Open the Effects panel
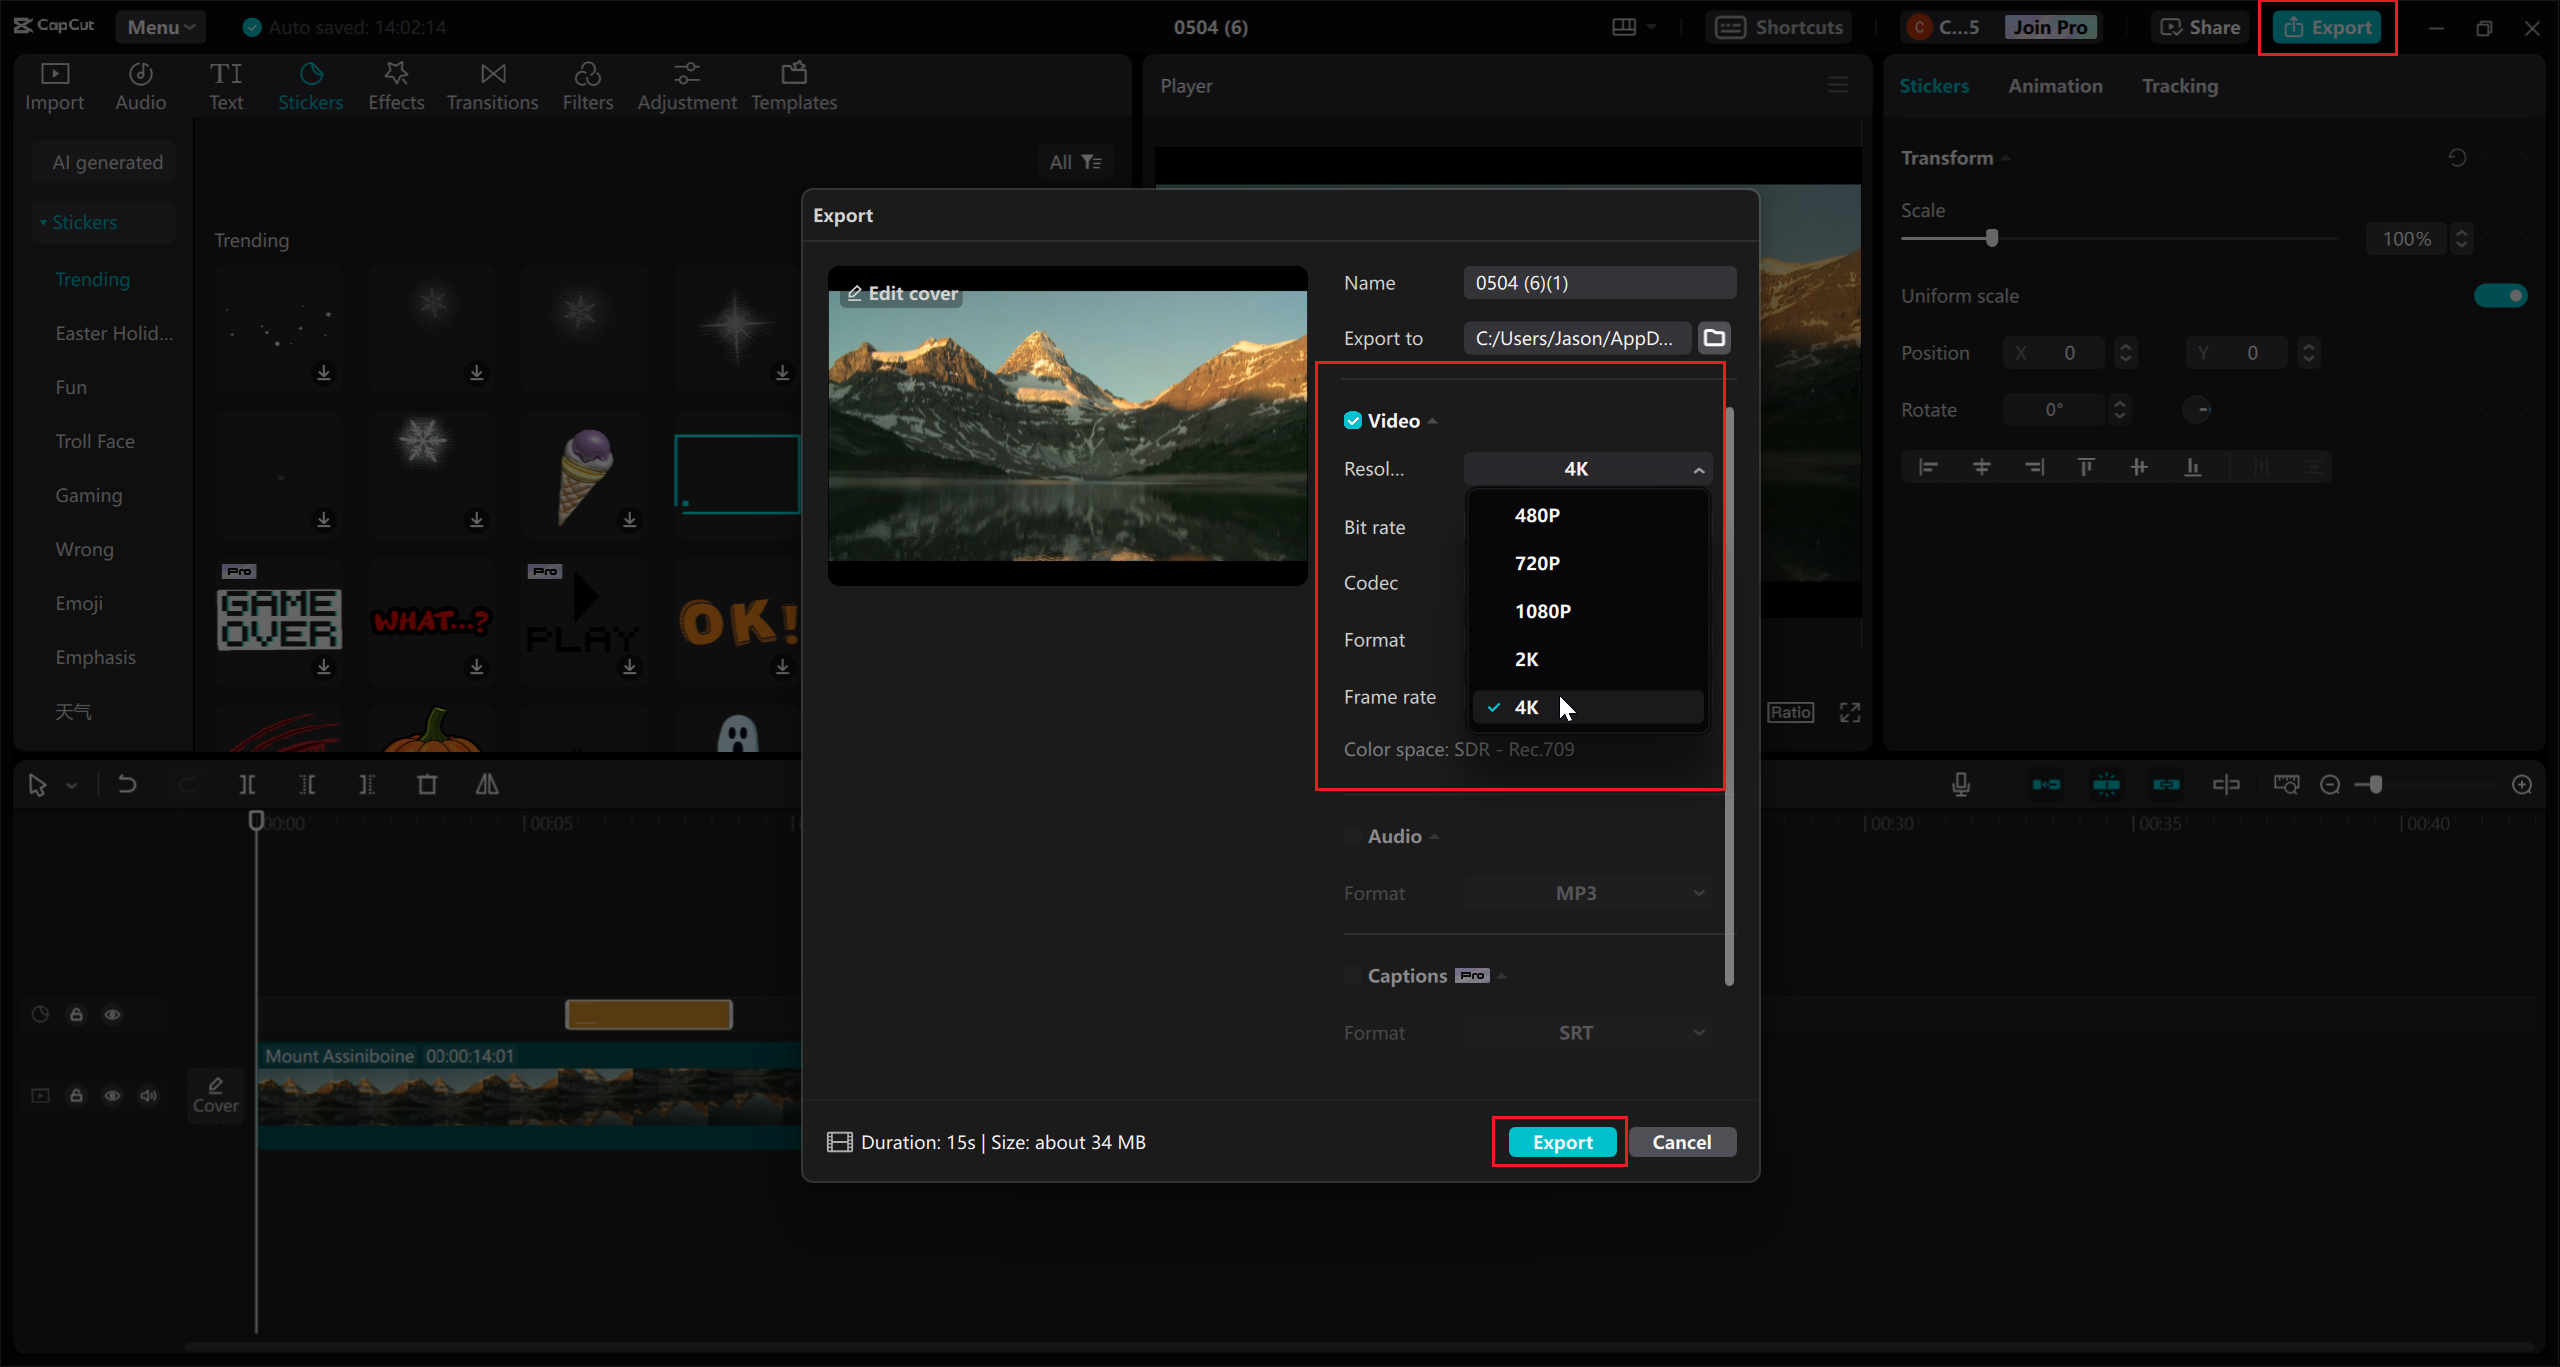The image size is (2560, 1367). pyautogui.click(x=396, y=85)
